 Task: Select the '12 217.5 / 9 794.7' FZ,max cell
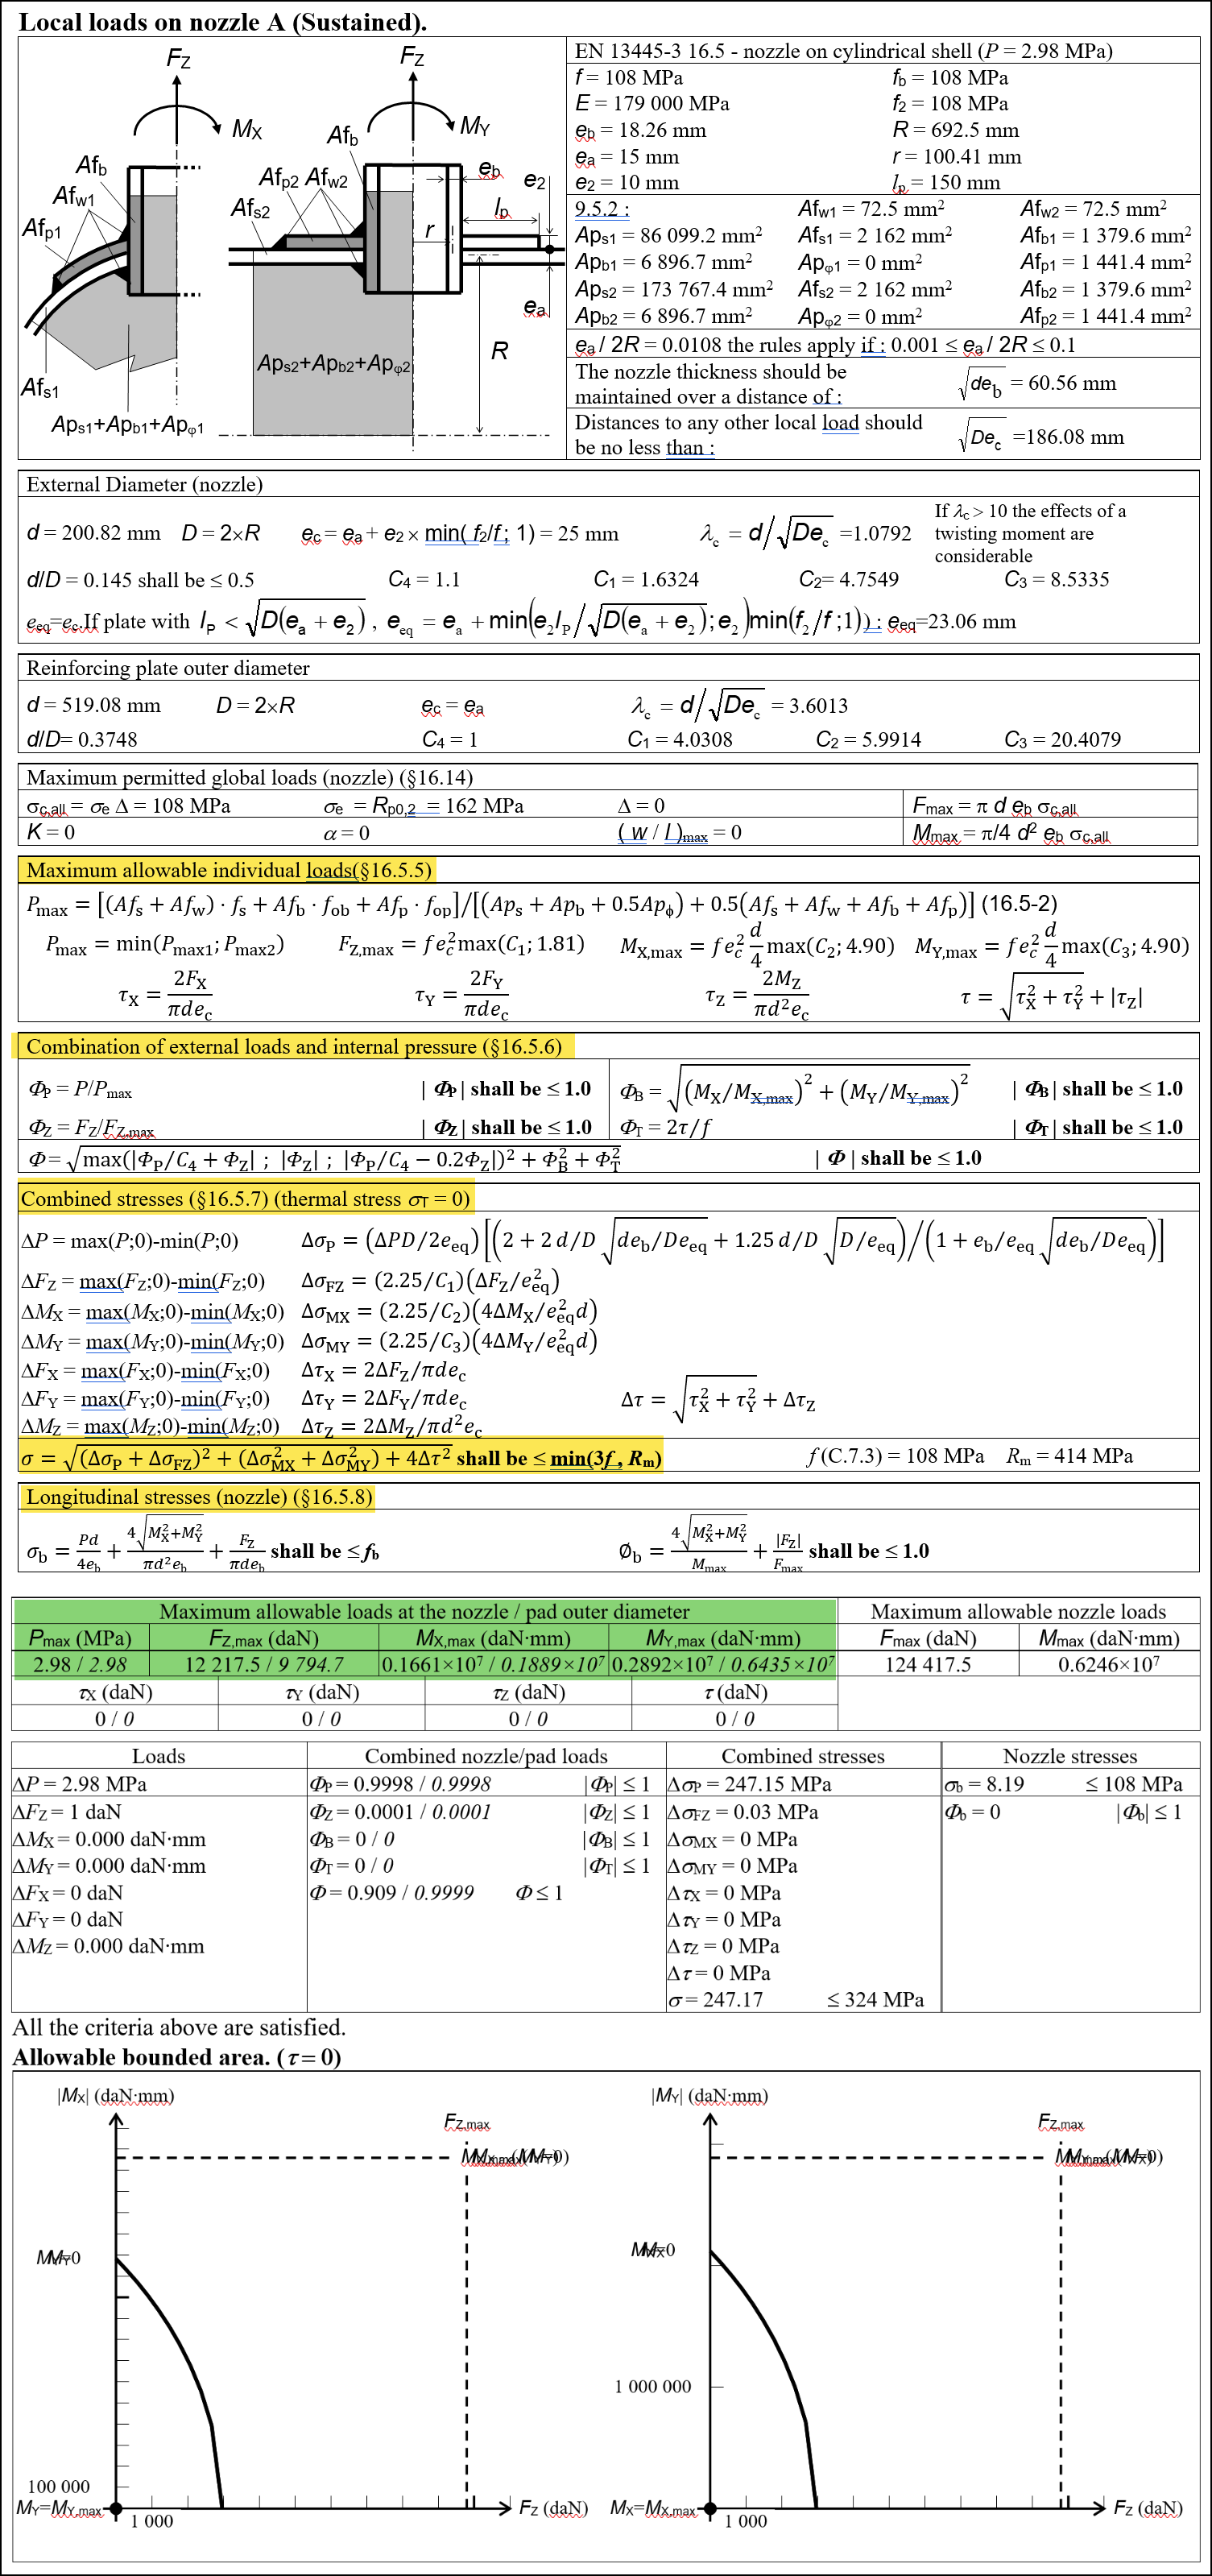pos(264,1664)
